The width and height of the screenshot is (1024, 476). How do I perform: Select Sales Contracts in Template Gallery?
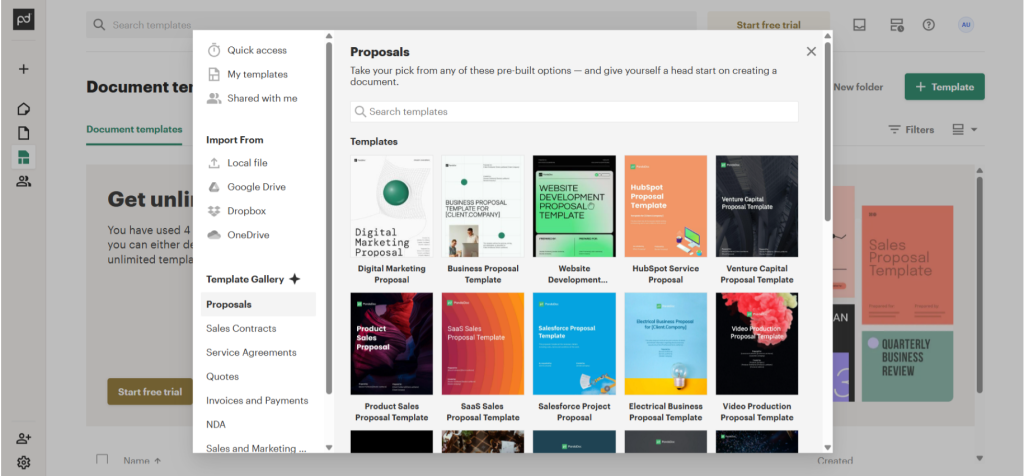coord(241,328)
